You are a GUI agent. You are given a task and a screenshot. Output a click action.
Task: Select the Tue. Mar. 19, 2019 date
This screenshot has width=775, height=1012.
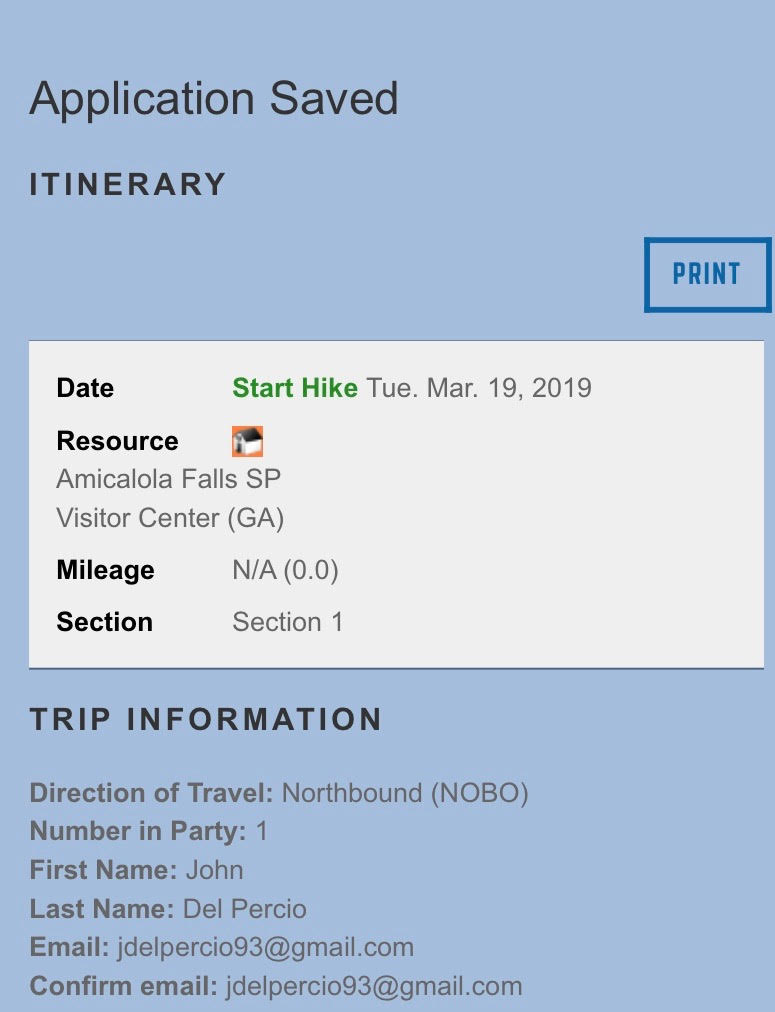pos(479,388)
